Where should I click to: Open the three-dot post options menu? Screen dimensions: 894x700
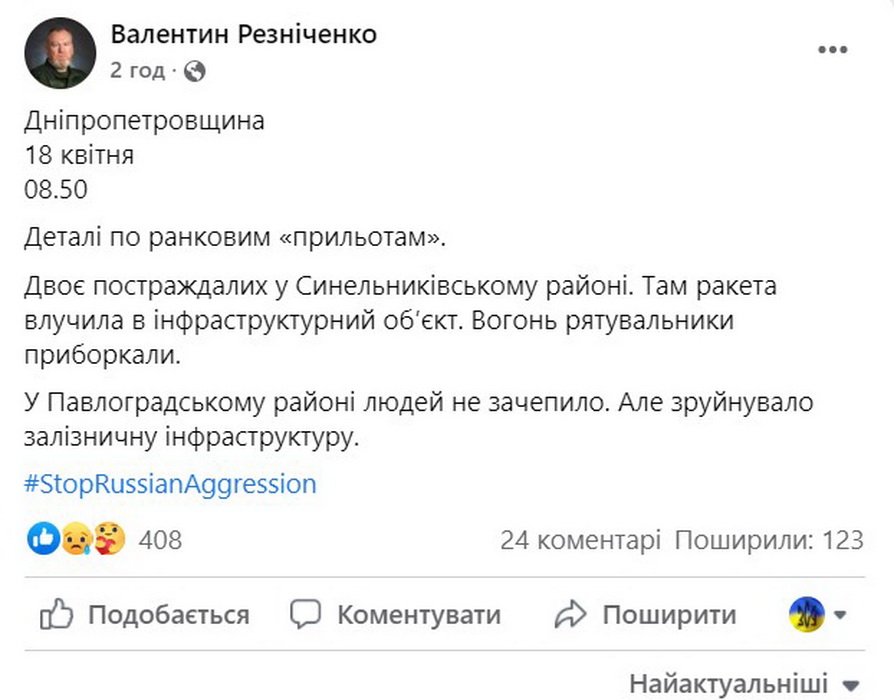pyautogui.click(x=832, y=50)
